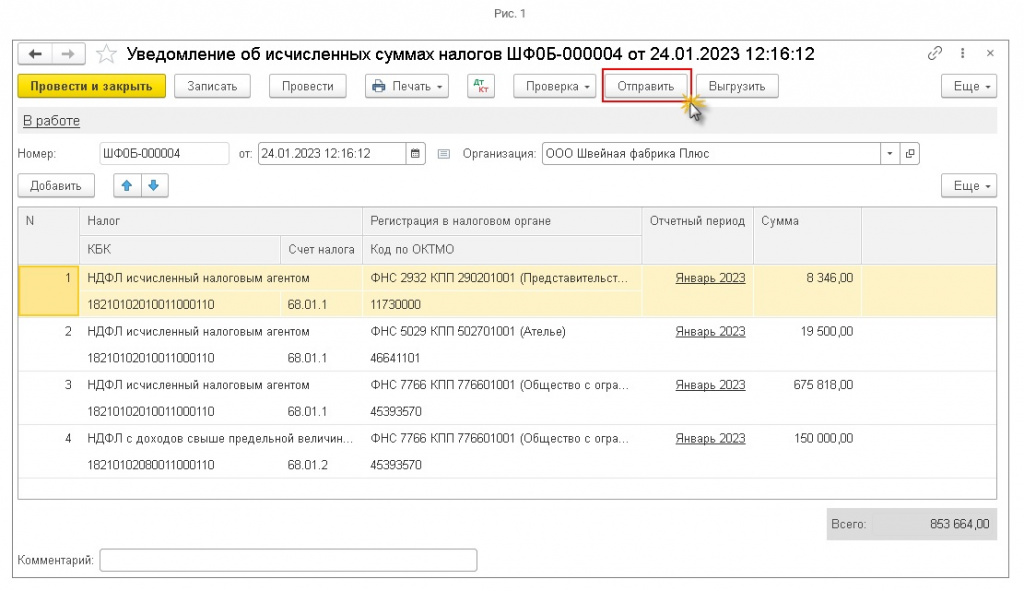Open Январь 2023 period in the 675 818,00 row
Screen dimensions: 1024x591
711,385
